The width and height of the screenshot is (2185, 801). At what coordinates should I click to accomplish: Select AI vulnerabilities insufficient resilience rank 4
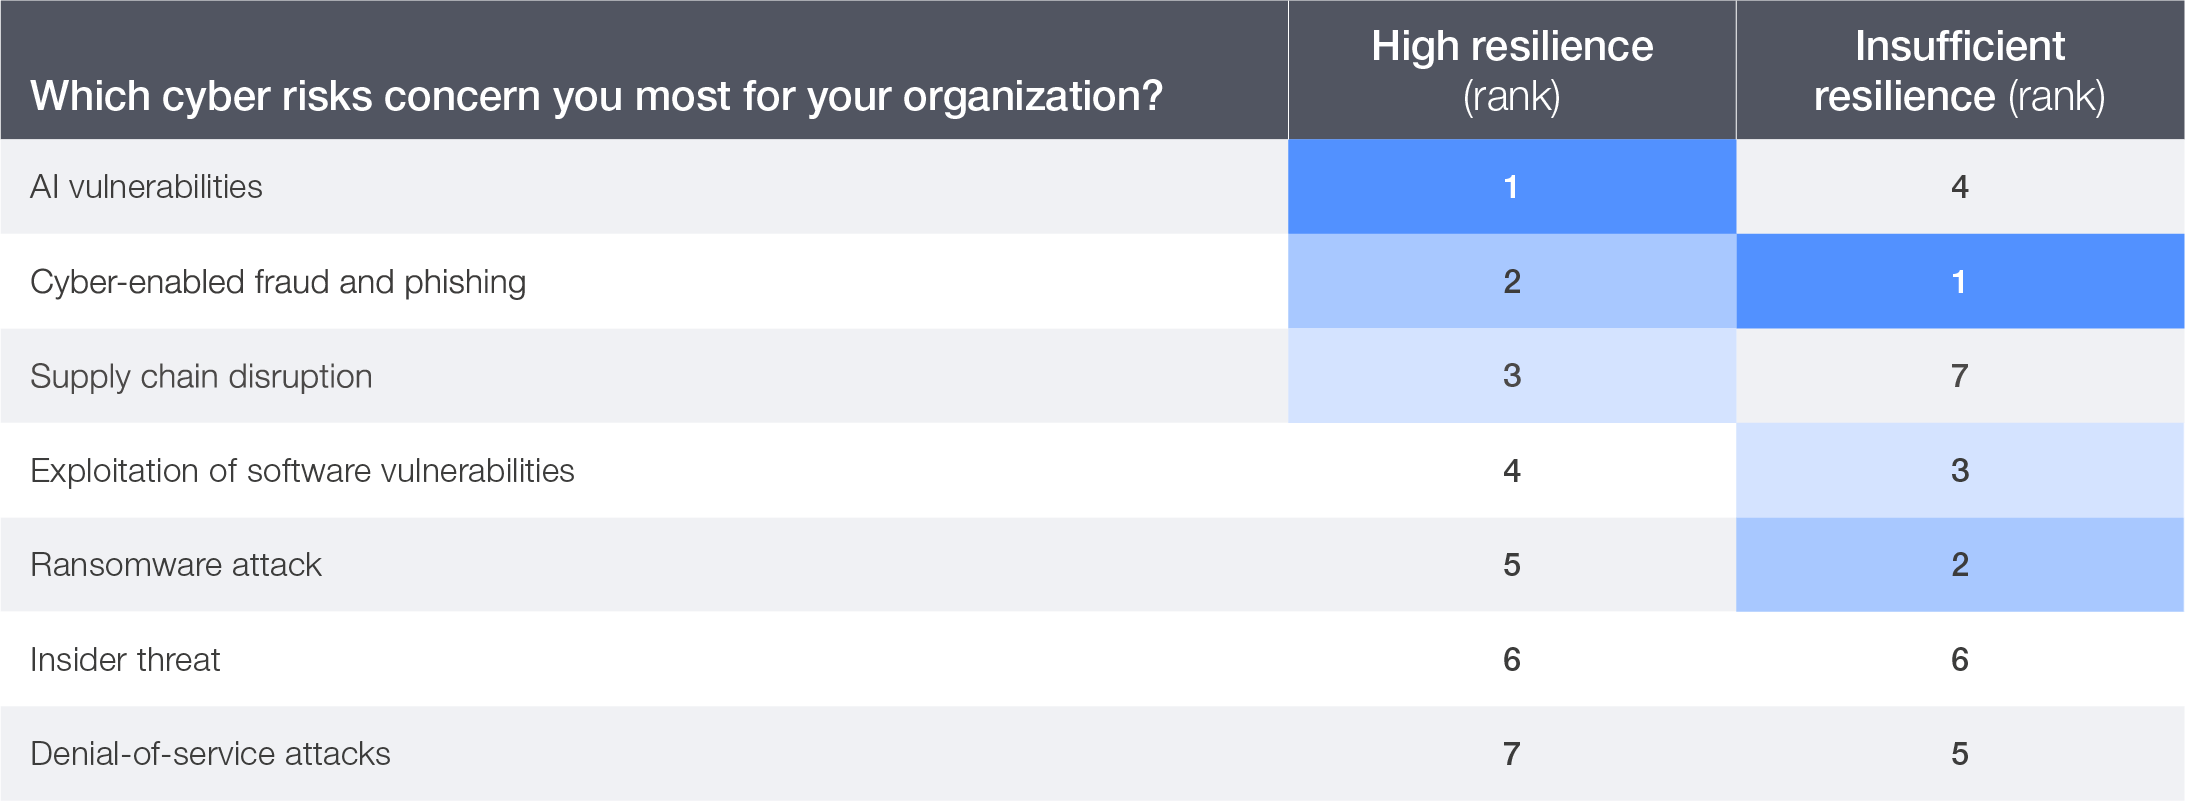tap(1959, 187)
